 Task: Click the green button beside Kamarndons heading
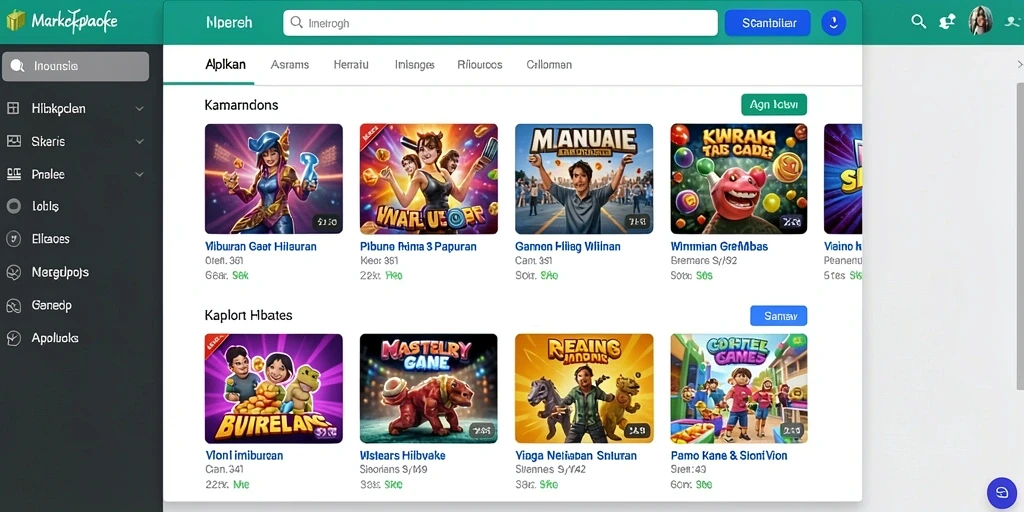tap(774, 104)
